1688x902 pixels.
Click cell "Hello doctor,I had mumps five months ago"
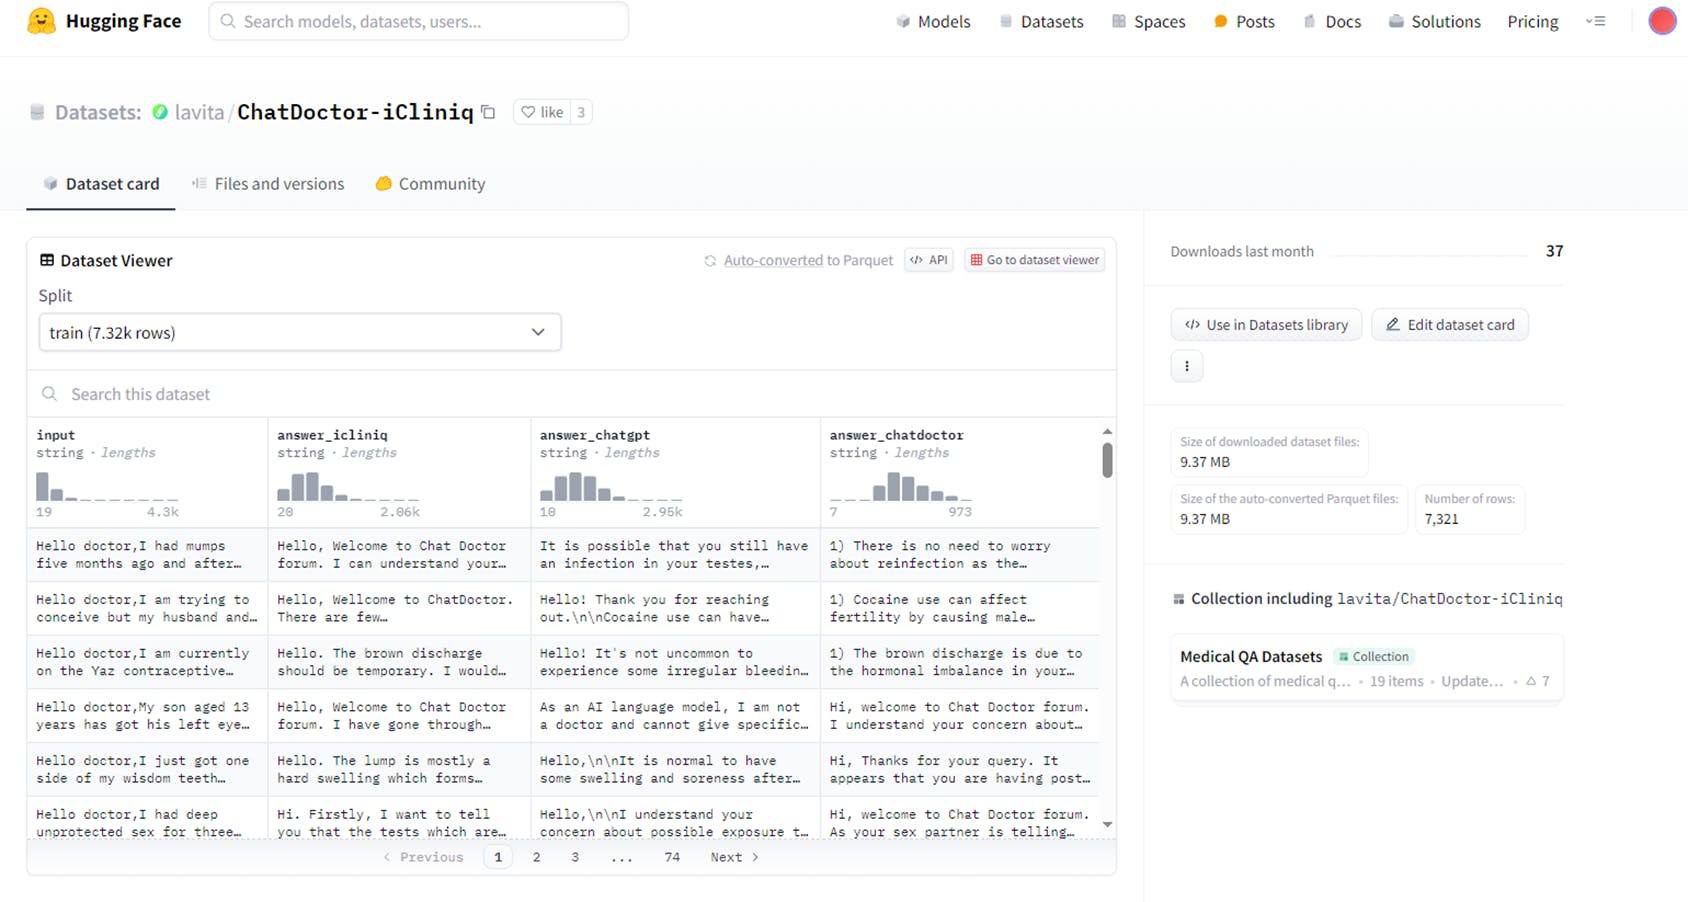pyautogui.click(x=148, y=555)
